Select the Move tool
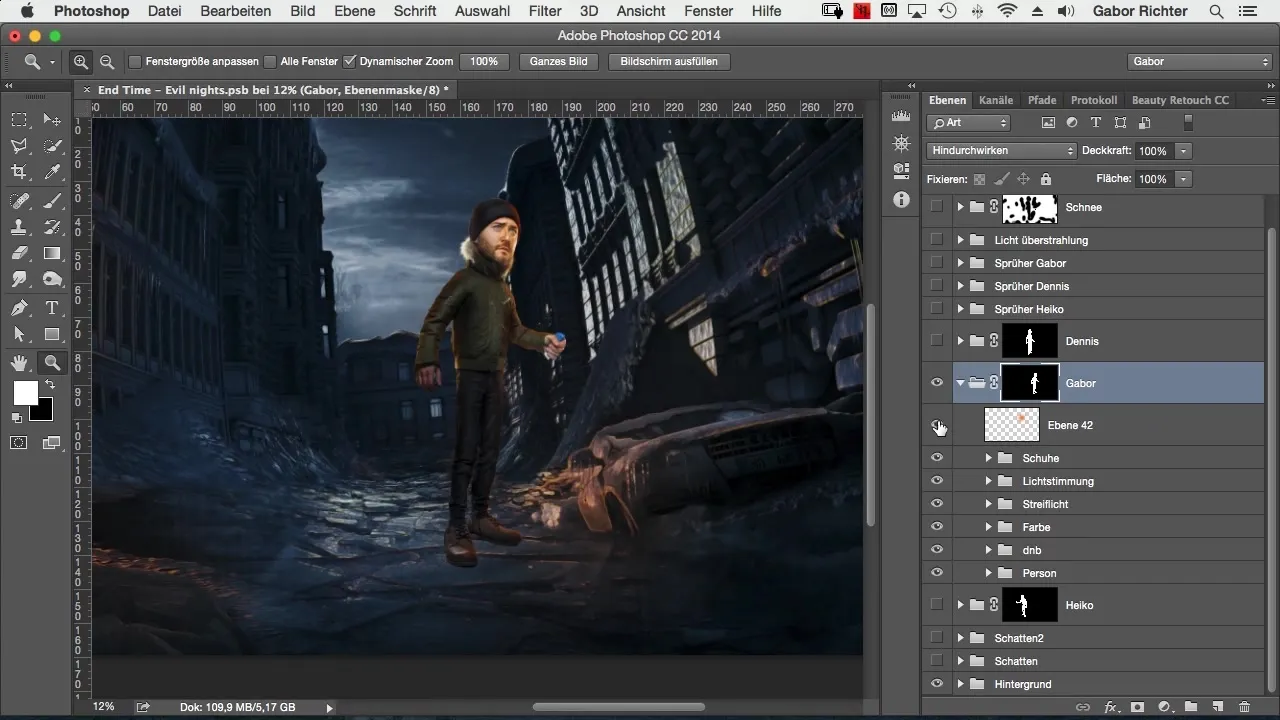The height and width of the screenshot is (720, 1280). (52, 120)
